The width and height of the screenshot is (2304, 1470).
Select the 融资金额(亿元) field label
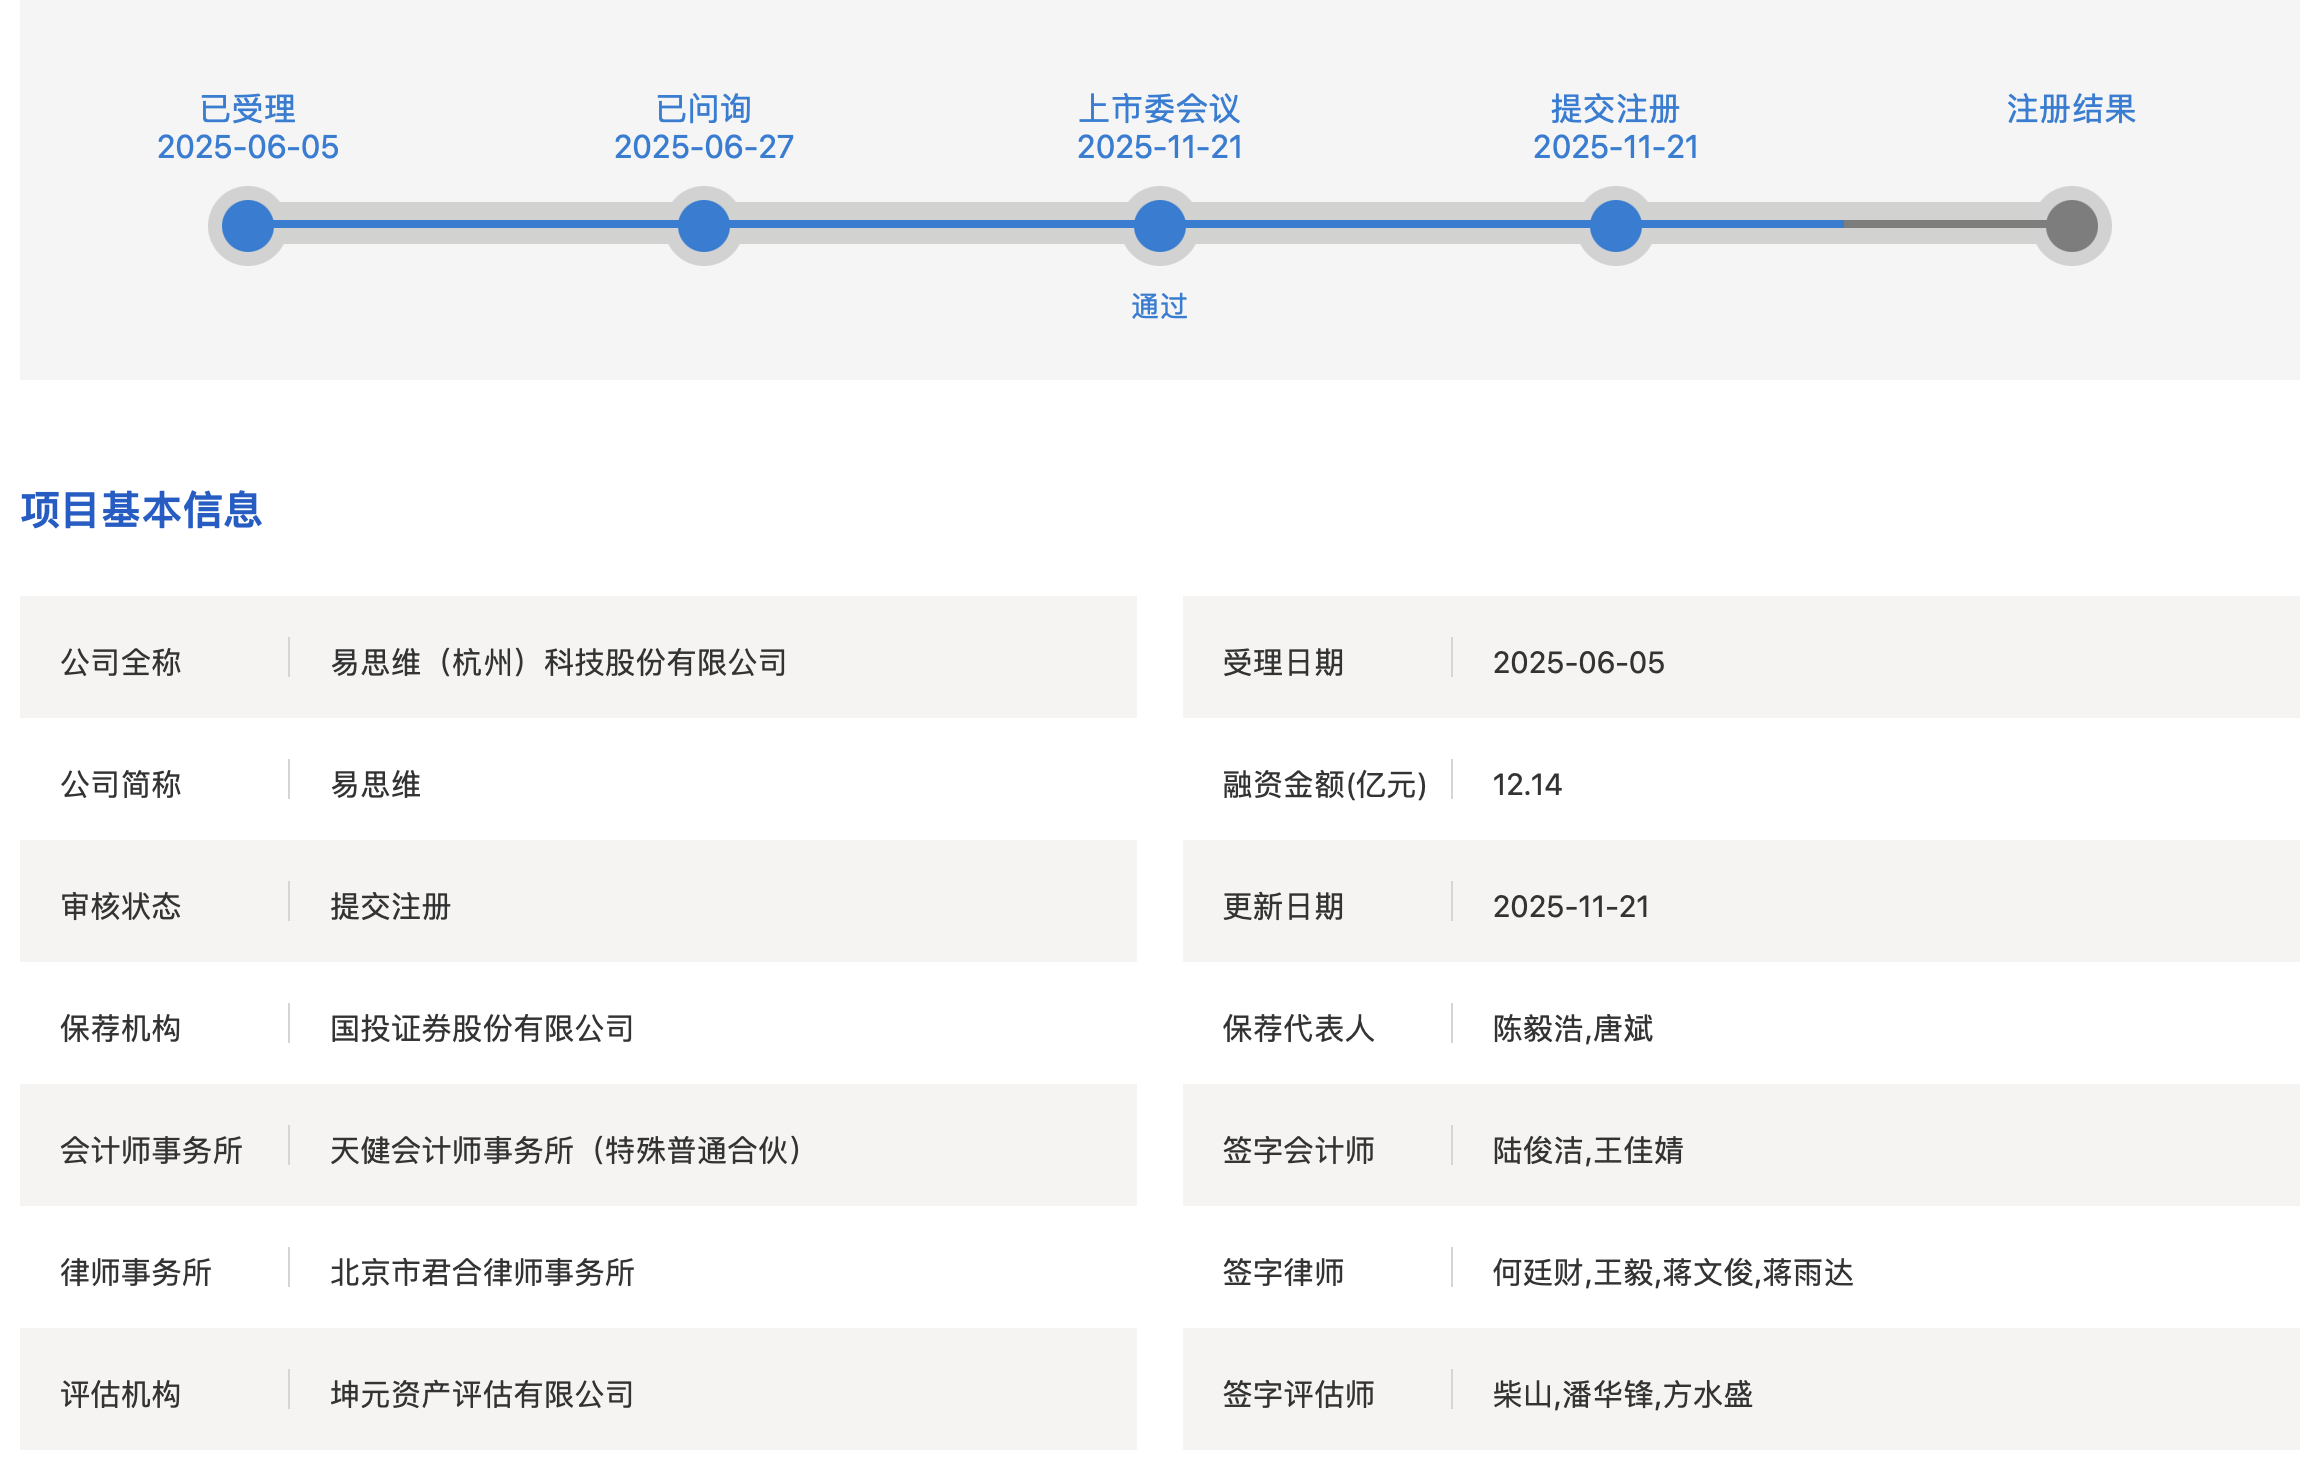point(1324,785)
